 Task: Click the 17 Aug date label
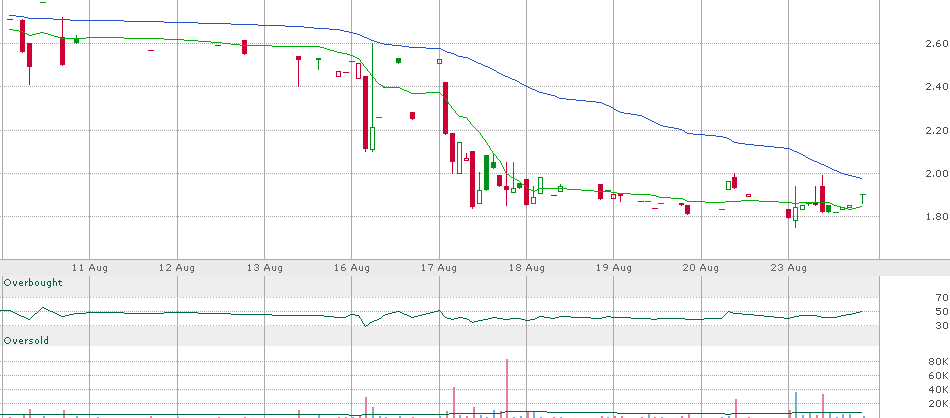tap(439, 267)
